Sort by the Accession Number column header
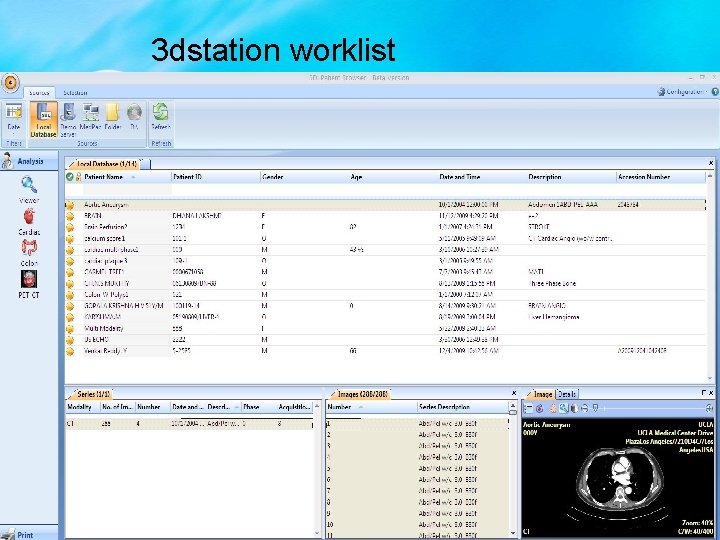 tap(660, 177)
